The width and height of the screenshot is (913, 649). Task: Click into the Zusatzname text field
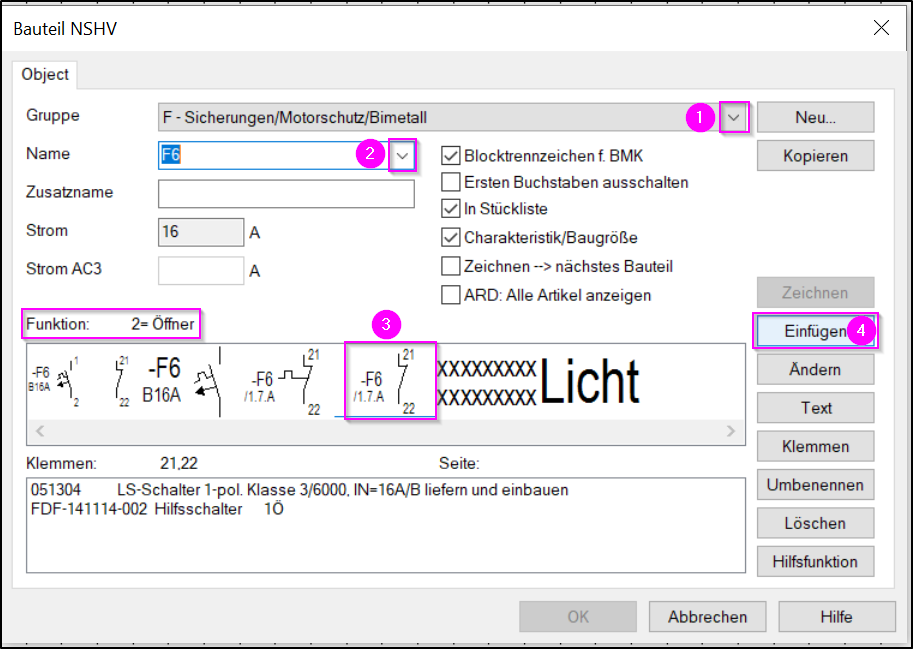286,194
